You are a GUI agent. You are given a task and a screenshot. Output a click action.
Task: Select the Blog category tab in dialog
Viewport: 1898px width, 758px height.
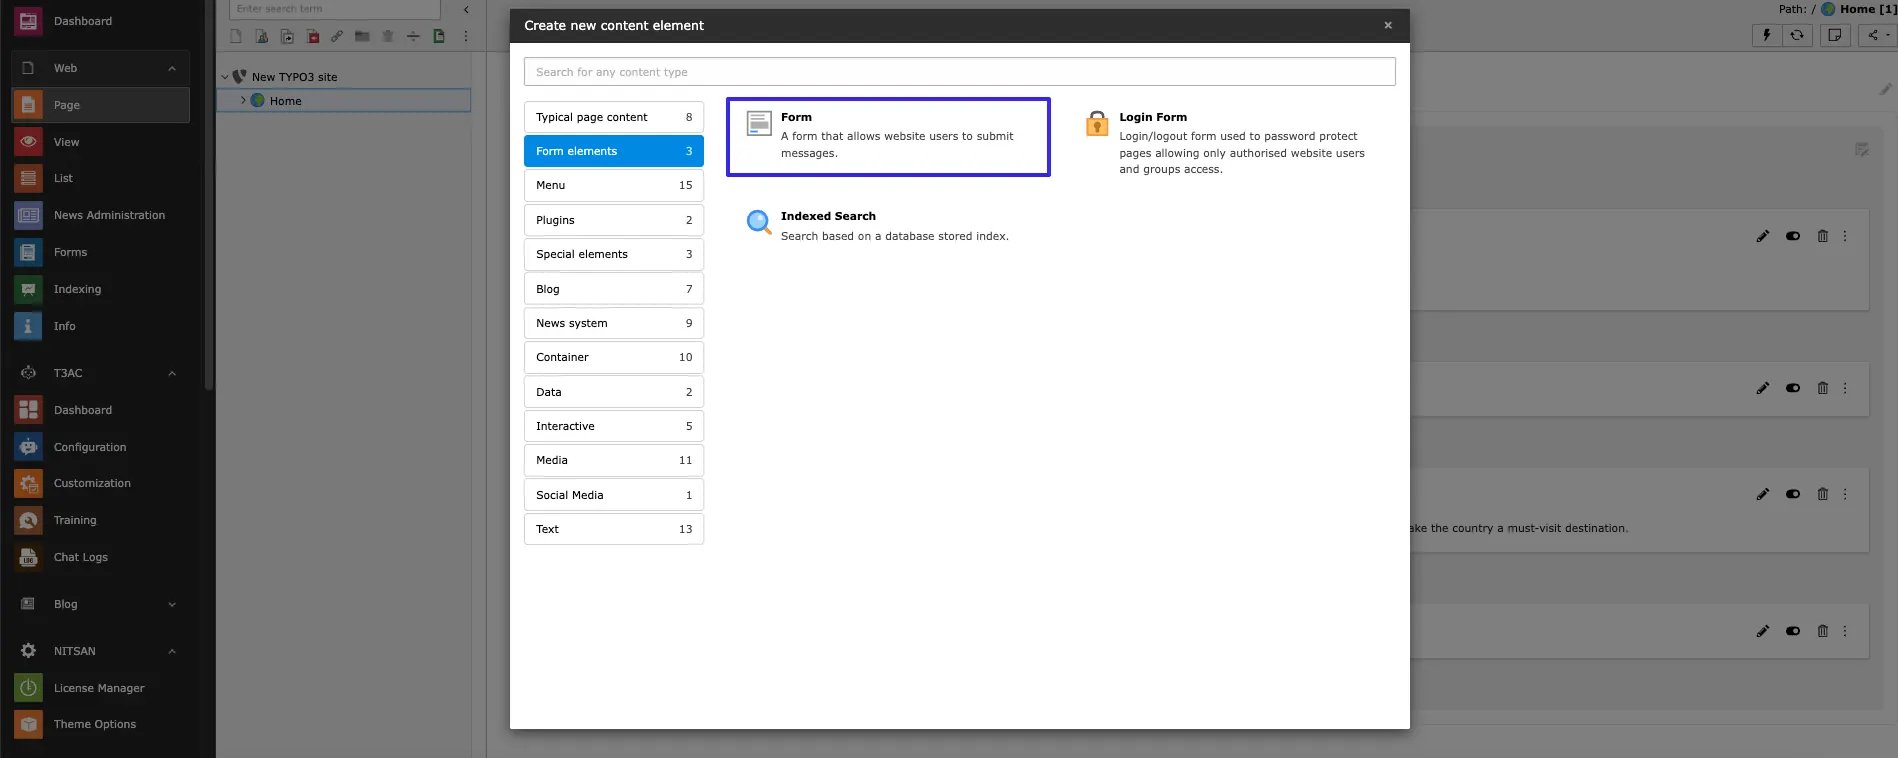614,289
